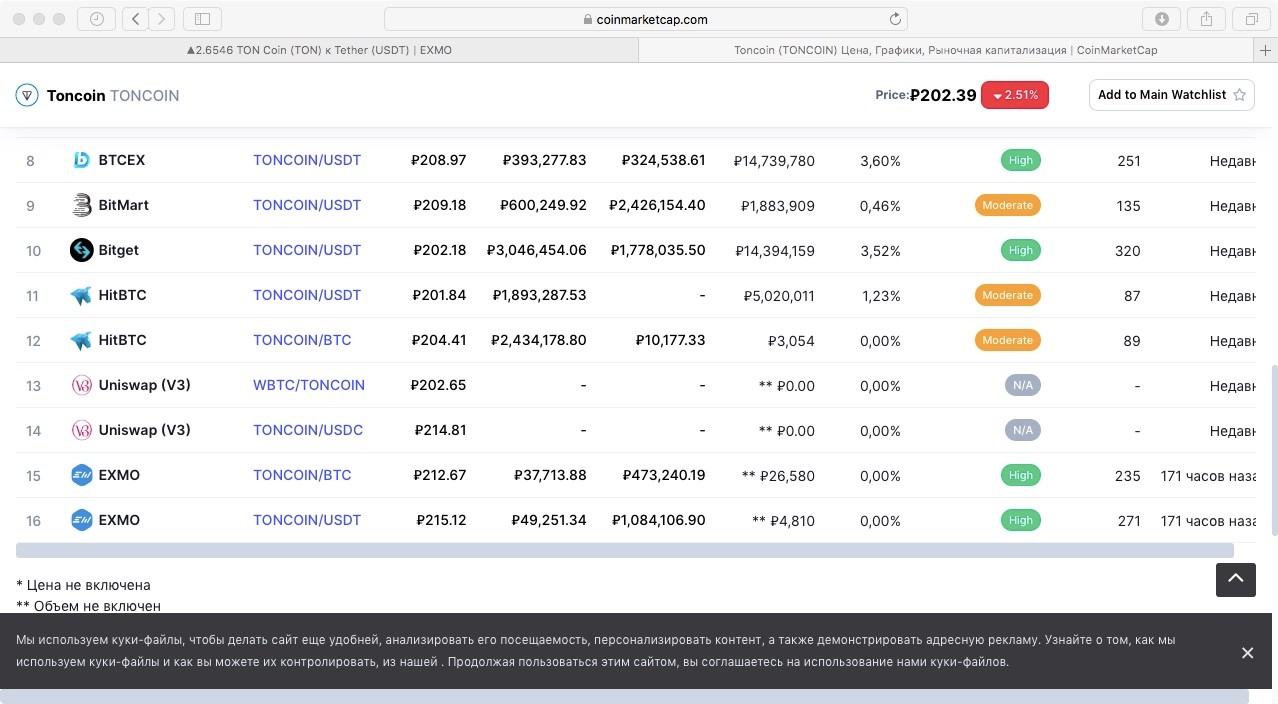Open WBTC/TONCOIN pair link on Uniswap

pyautogui.click(x=309, y=385)
